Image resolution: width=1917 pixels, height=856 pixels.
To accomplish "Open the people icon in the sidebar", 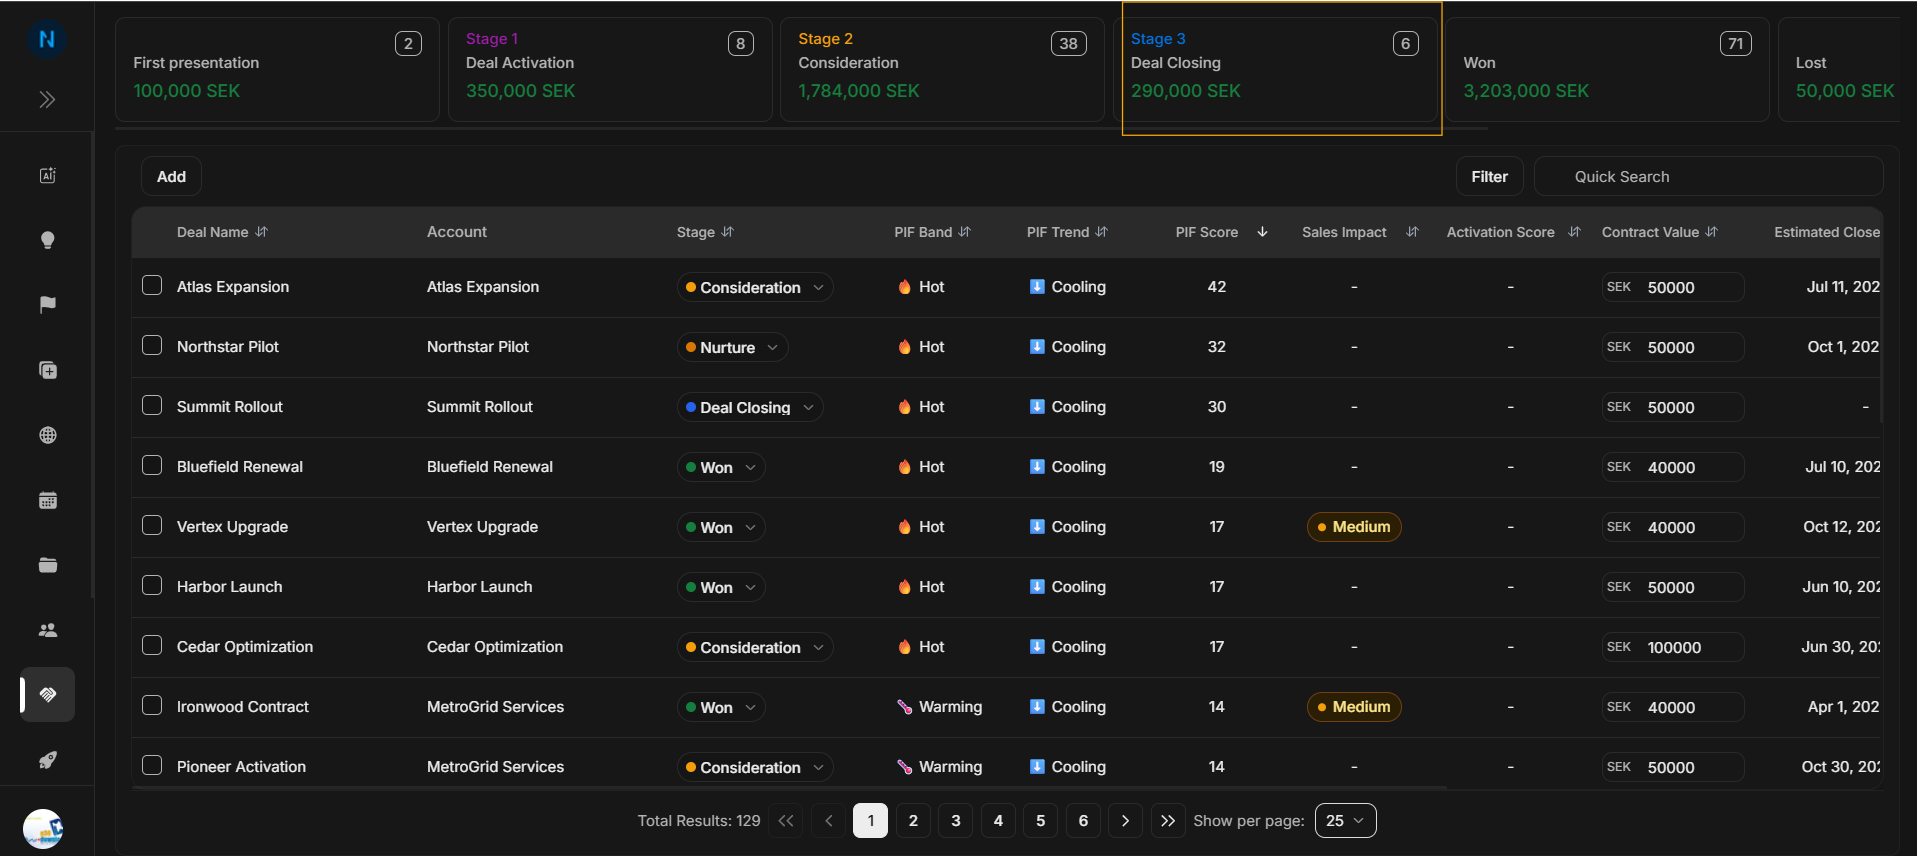I will click(47, 630).
